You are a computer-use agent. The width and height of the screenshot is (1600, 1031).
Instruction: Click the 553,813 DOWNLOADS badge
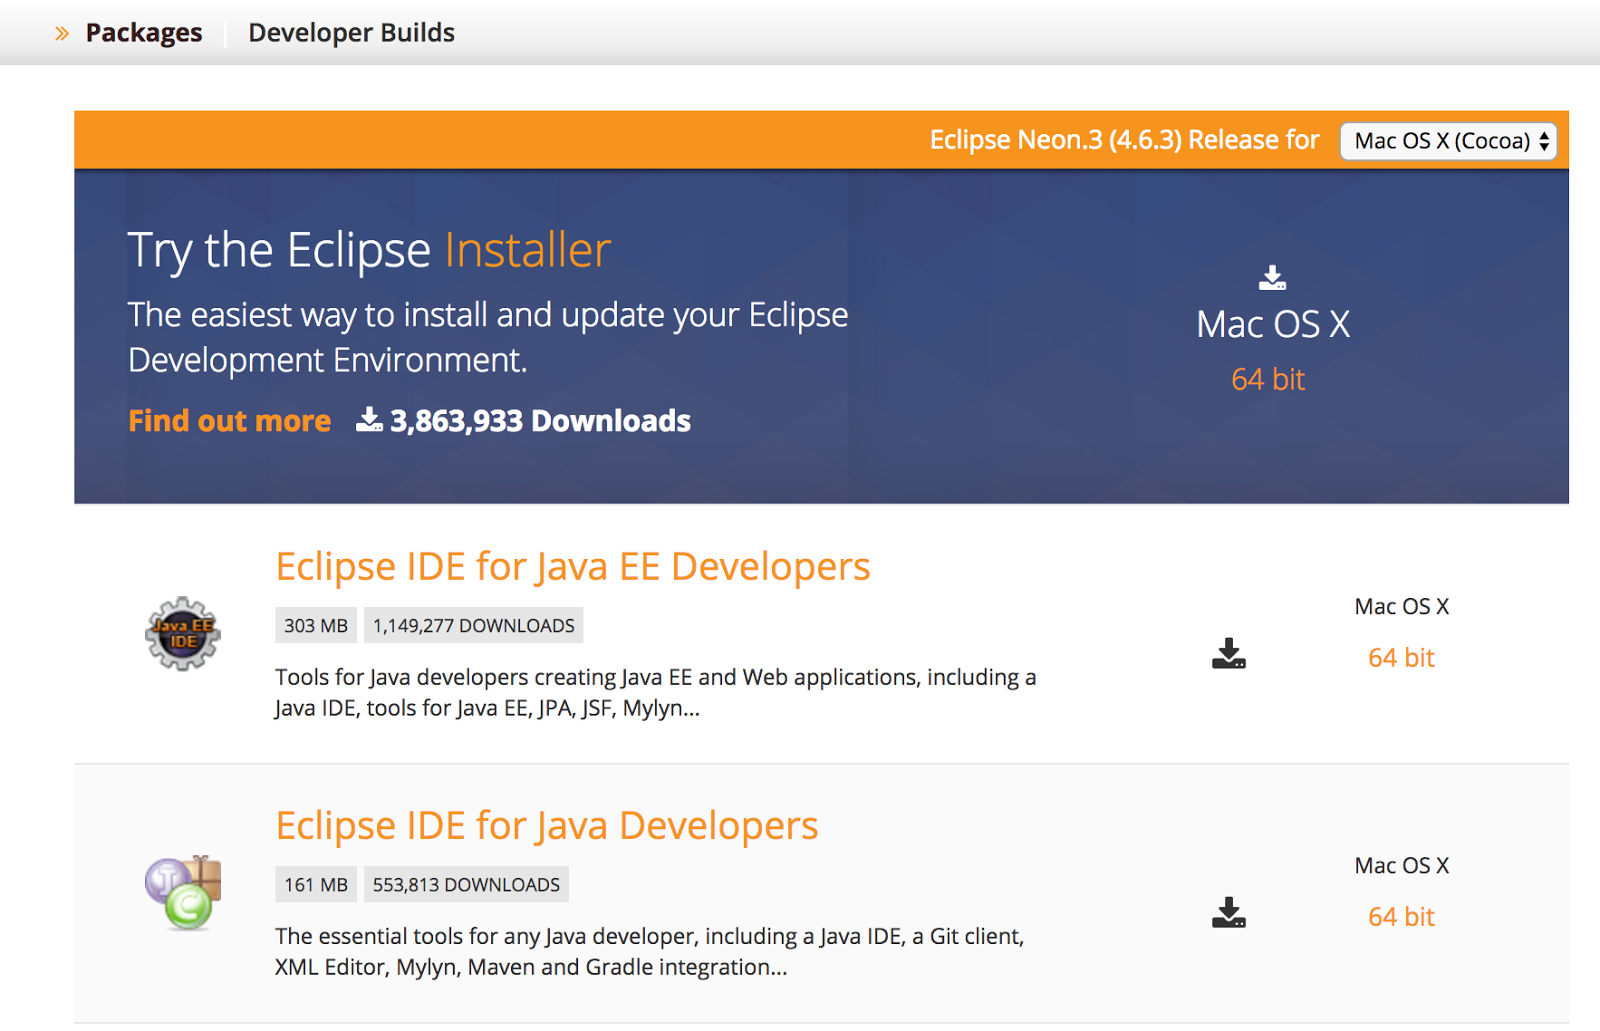[x=466, y=885]
